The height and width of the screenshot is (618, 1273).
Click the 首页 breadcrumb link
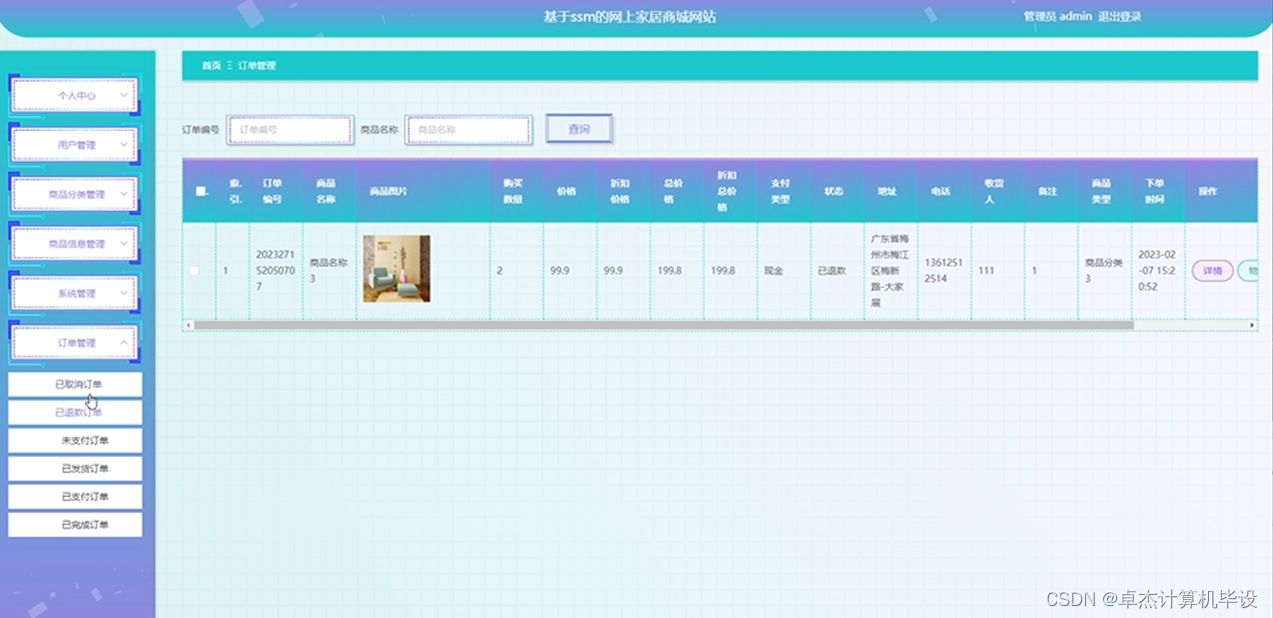[211, 66]
